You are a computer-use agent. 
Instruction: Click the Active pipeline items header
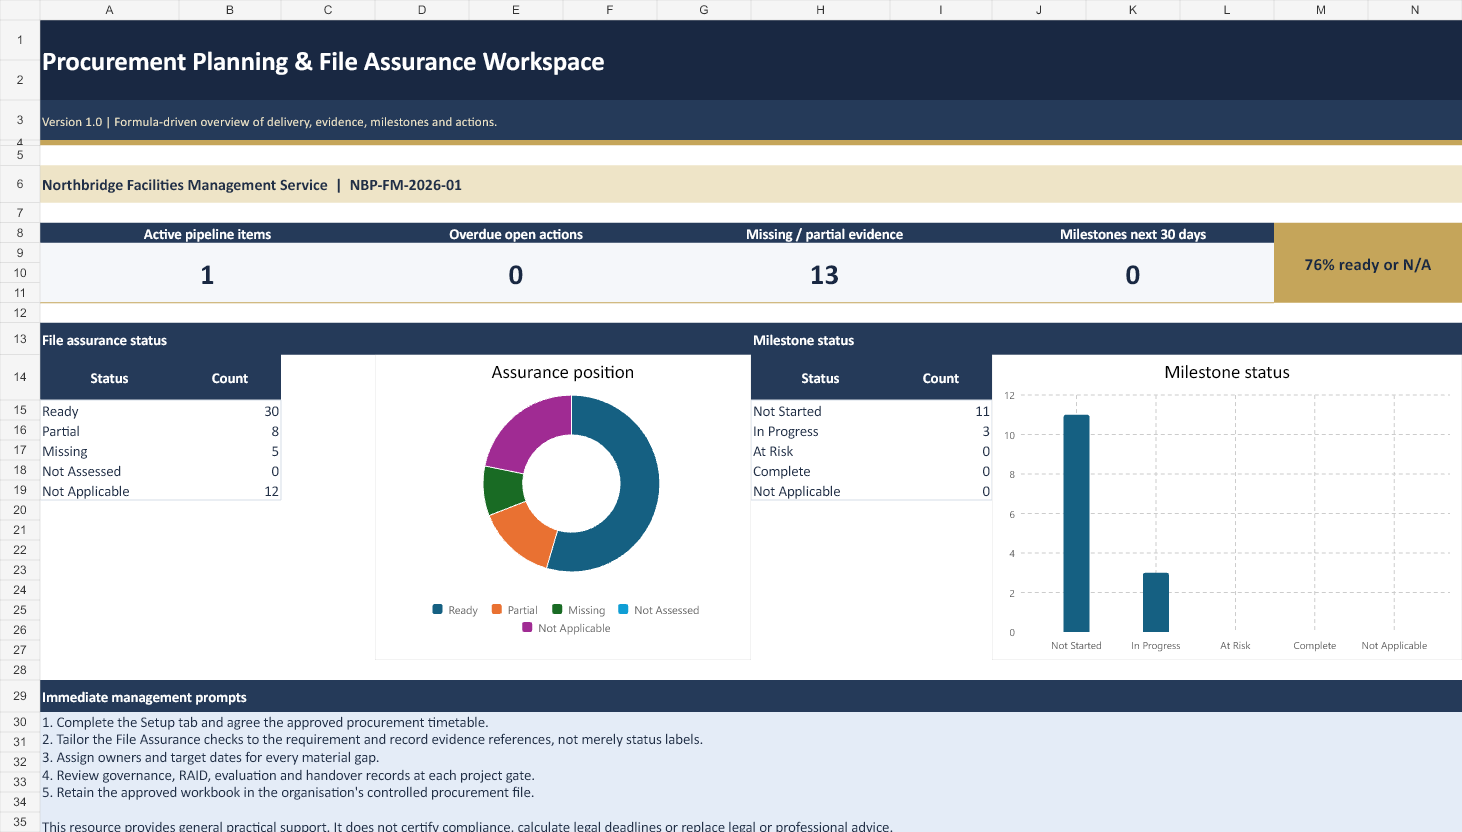(207, 234)
